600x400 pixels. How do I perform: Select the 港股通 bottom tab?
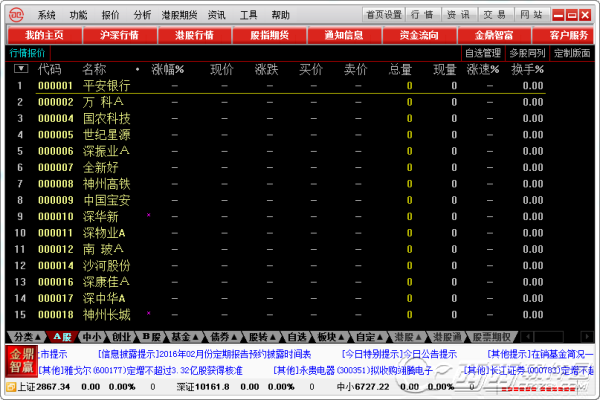(447, 337)
